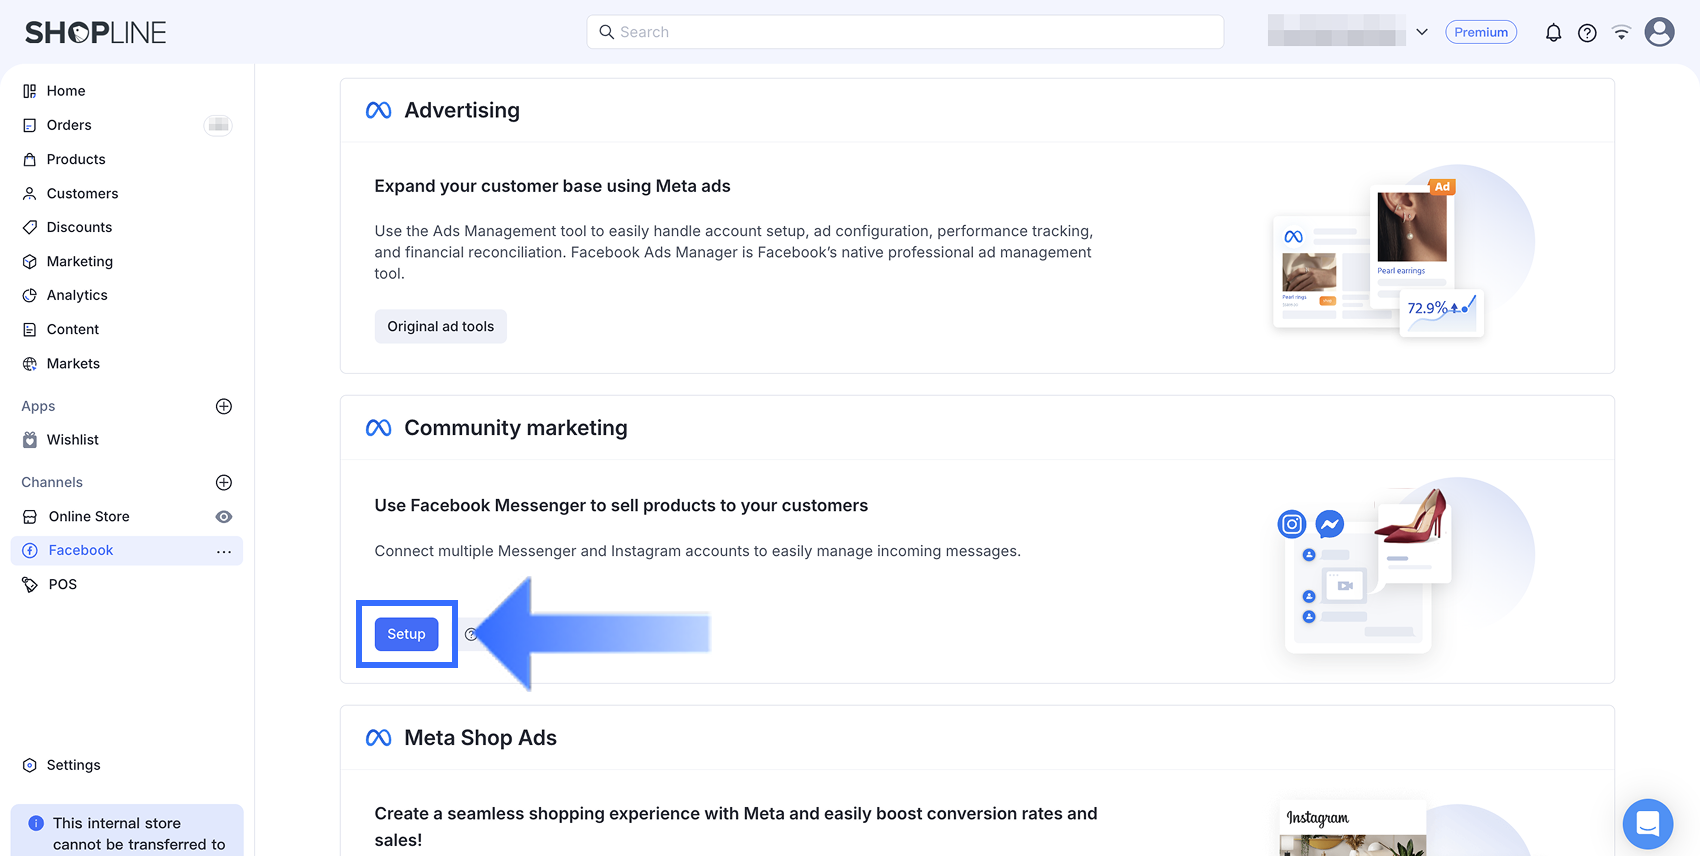Open the user account avatar
1700x856 pixels.
tap(1660, 32)
